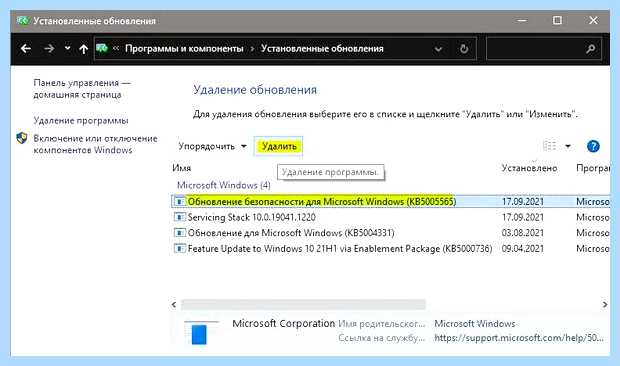Click the search magnifier icon

pos(591,49)
